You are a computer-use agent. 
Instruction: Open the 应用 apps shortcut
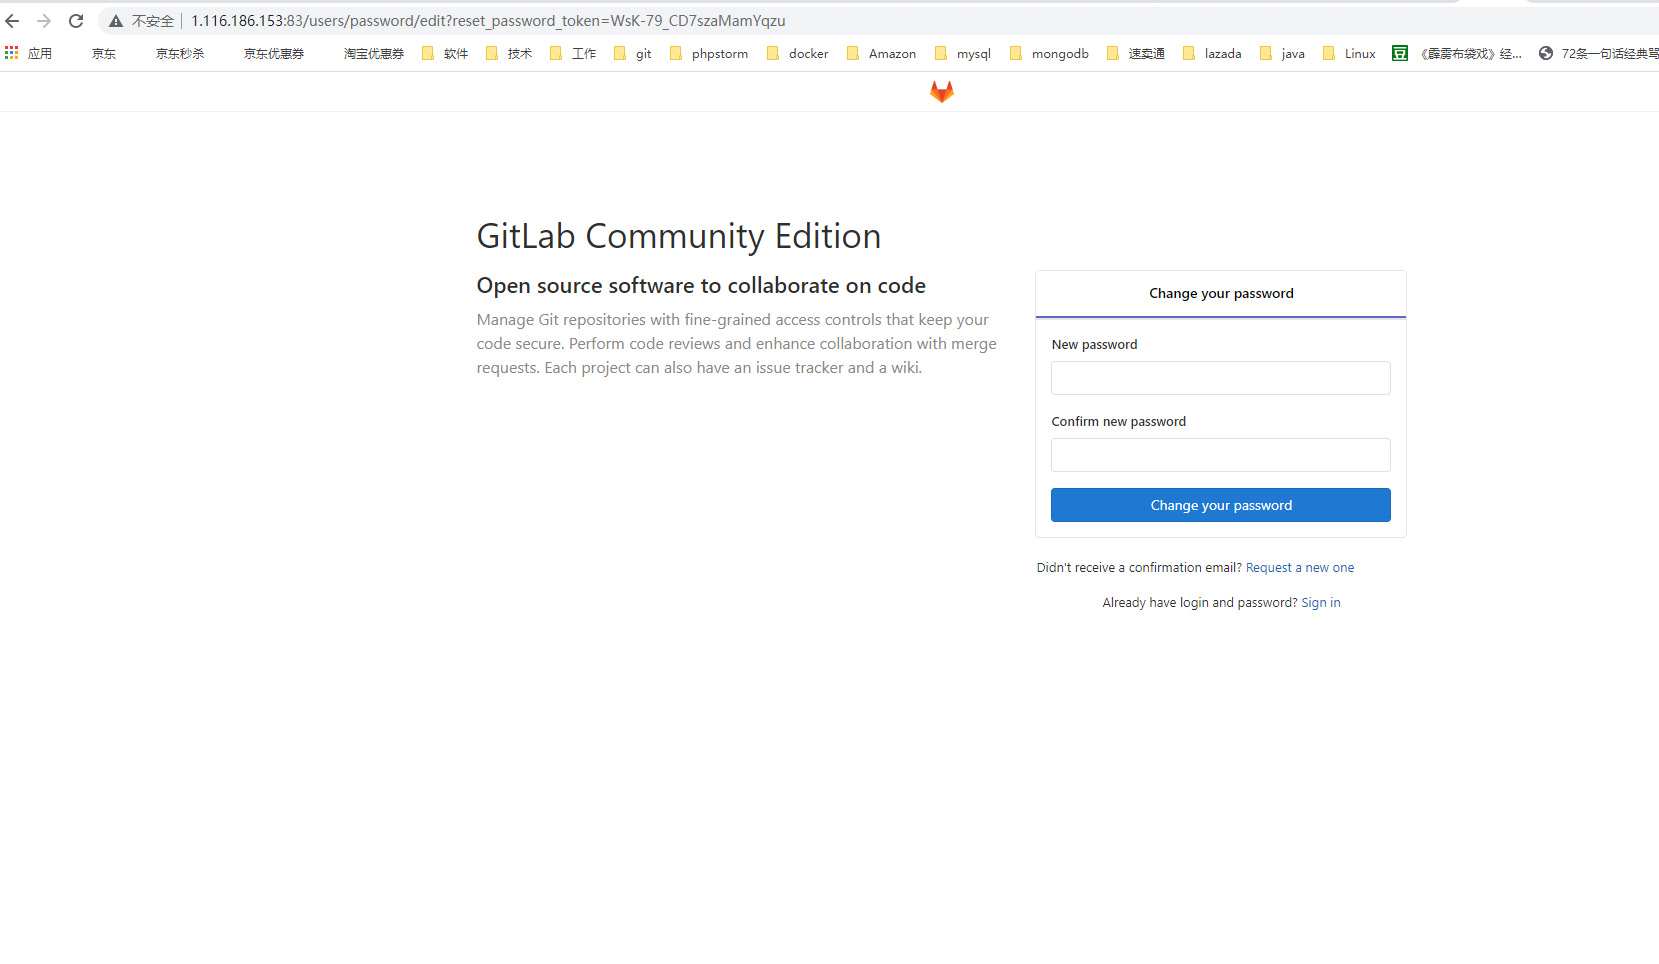click(28, 54)
